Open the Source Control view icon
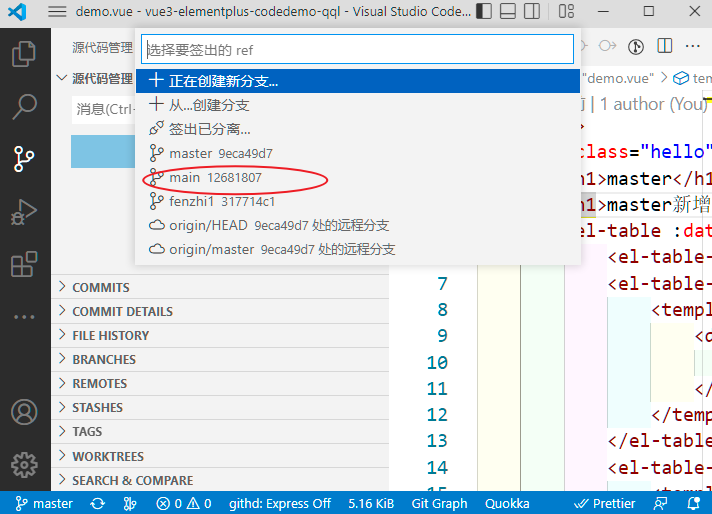 click(24, 159)
